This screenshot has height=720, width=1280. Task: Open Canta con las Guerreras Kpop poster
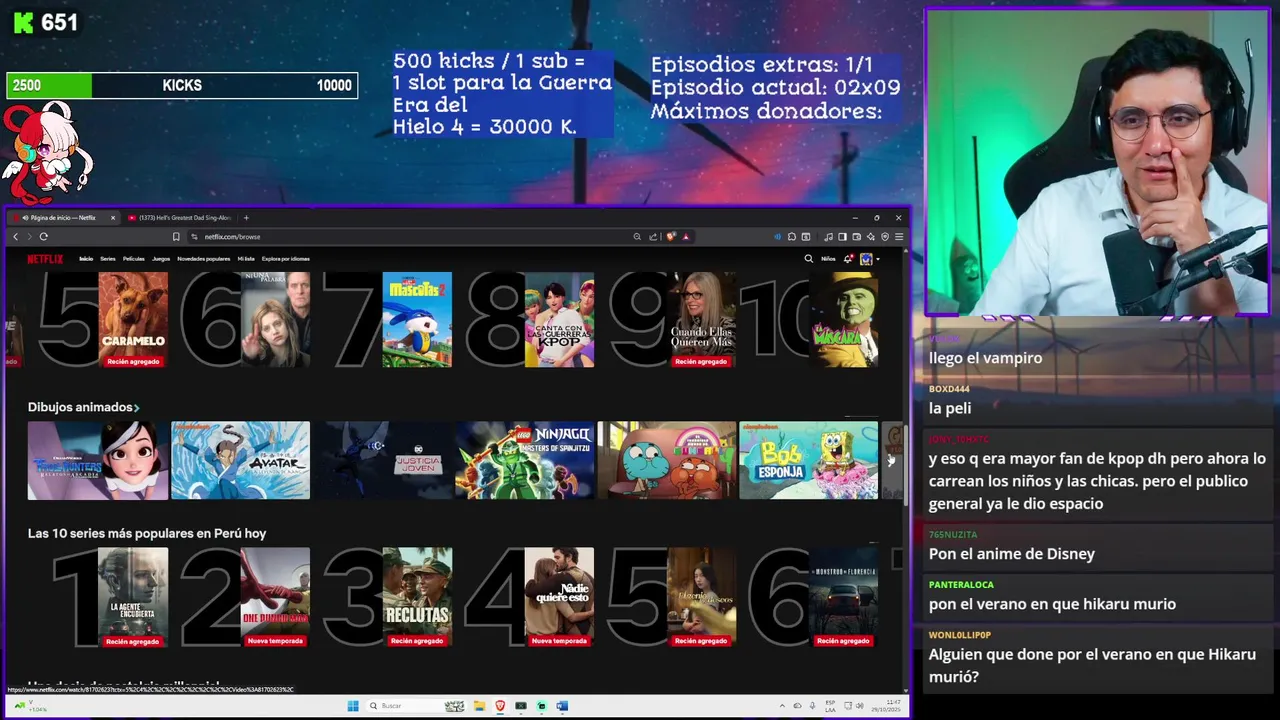(559, 320)
